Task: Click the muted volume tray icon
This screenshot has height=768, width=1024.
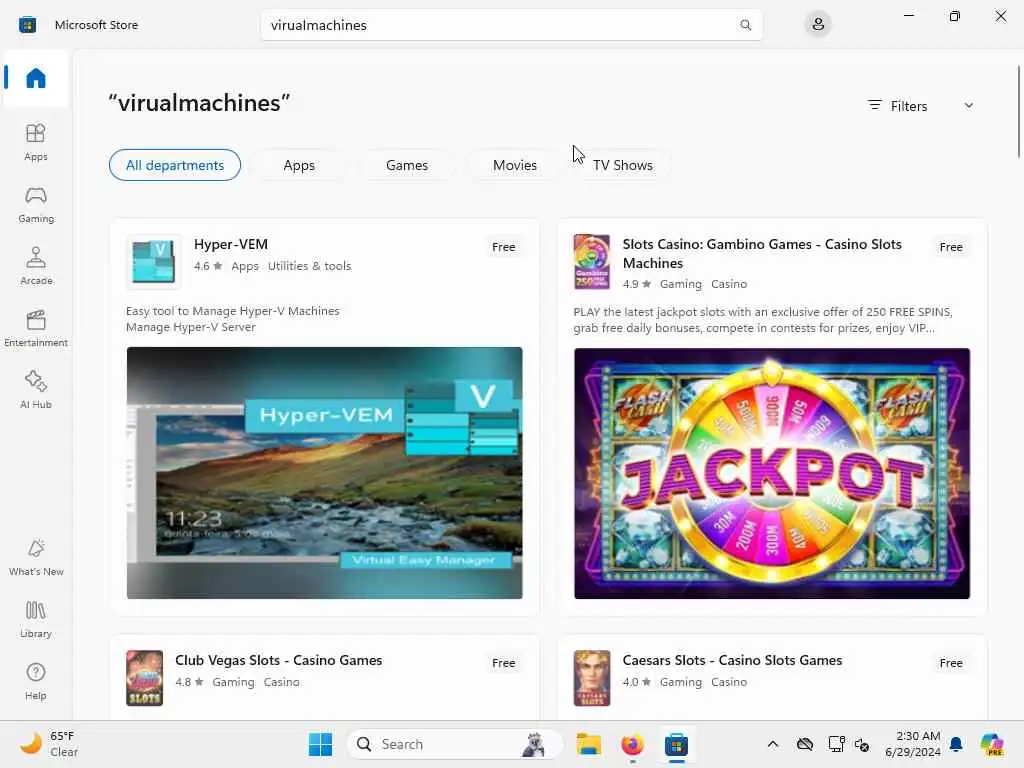Action: pyautogui.click(x=862, y=744)
